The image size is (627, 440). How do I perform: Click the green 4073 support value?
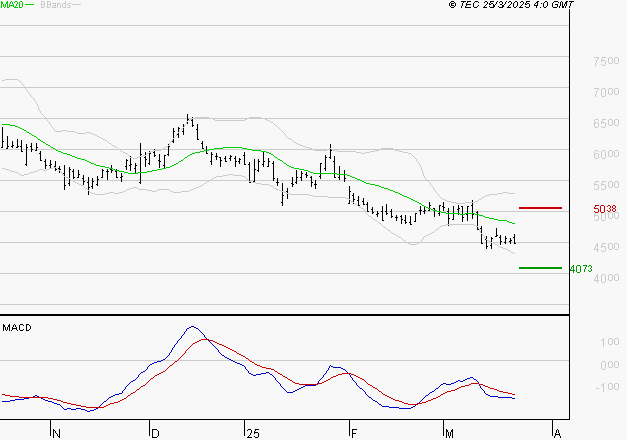coord(581,269)
